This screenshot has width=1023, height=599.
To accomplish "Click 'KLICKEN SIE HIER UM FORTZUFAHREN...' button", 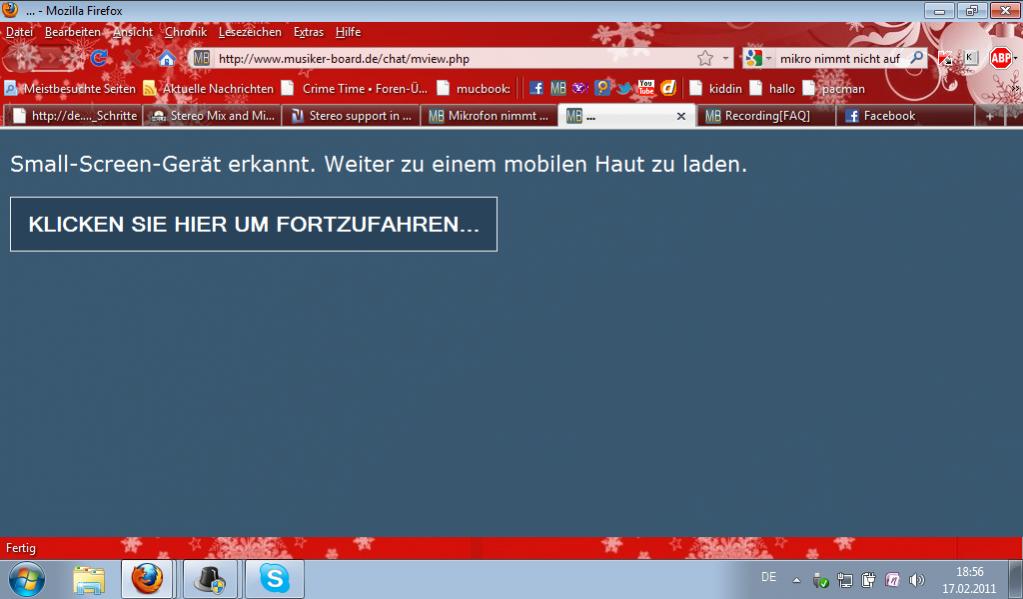I will 254,224.
